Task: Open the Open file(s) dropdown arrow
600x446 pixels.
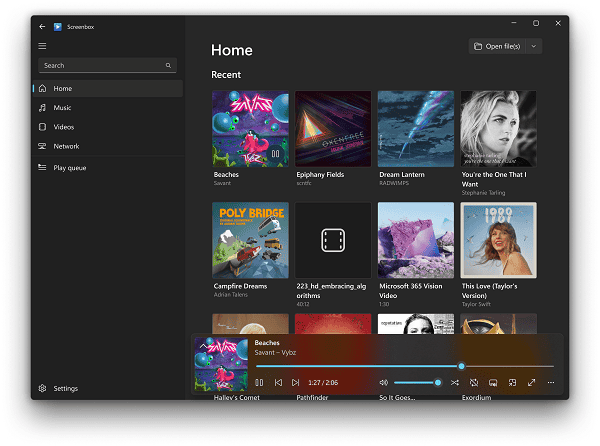Action: 534,46
